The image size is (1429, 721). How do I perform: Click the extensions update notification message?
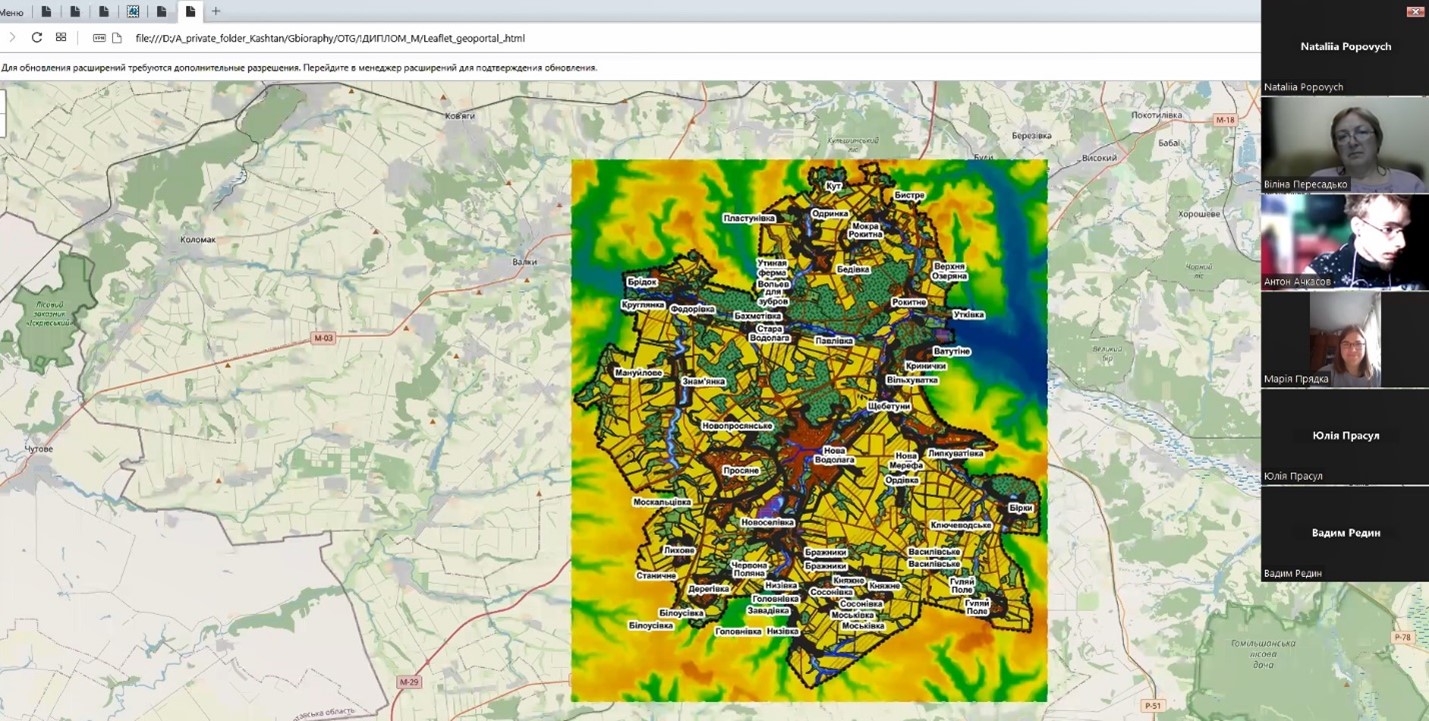[x=300, y=68]
